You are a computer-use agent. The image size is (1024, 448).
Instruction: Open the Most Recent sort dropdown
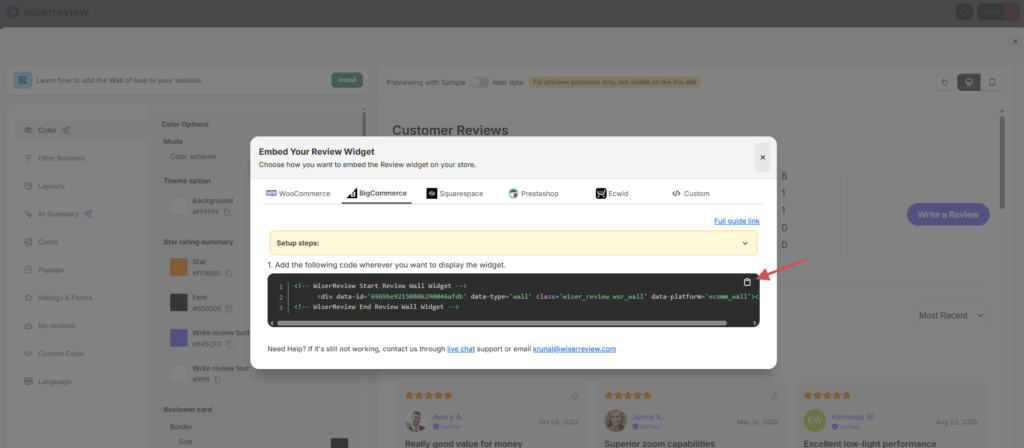pyautogui.click(x=952, y=315)
